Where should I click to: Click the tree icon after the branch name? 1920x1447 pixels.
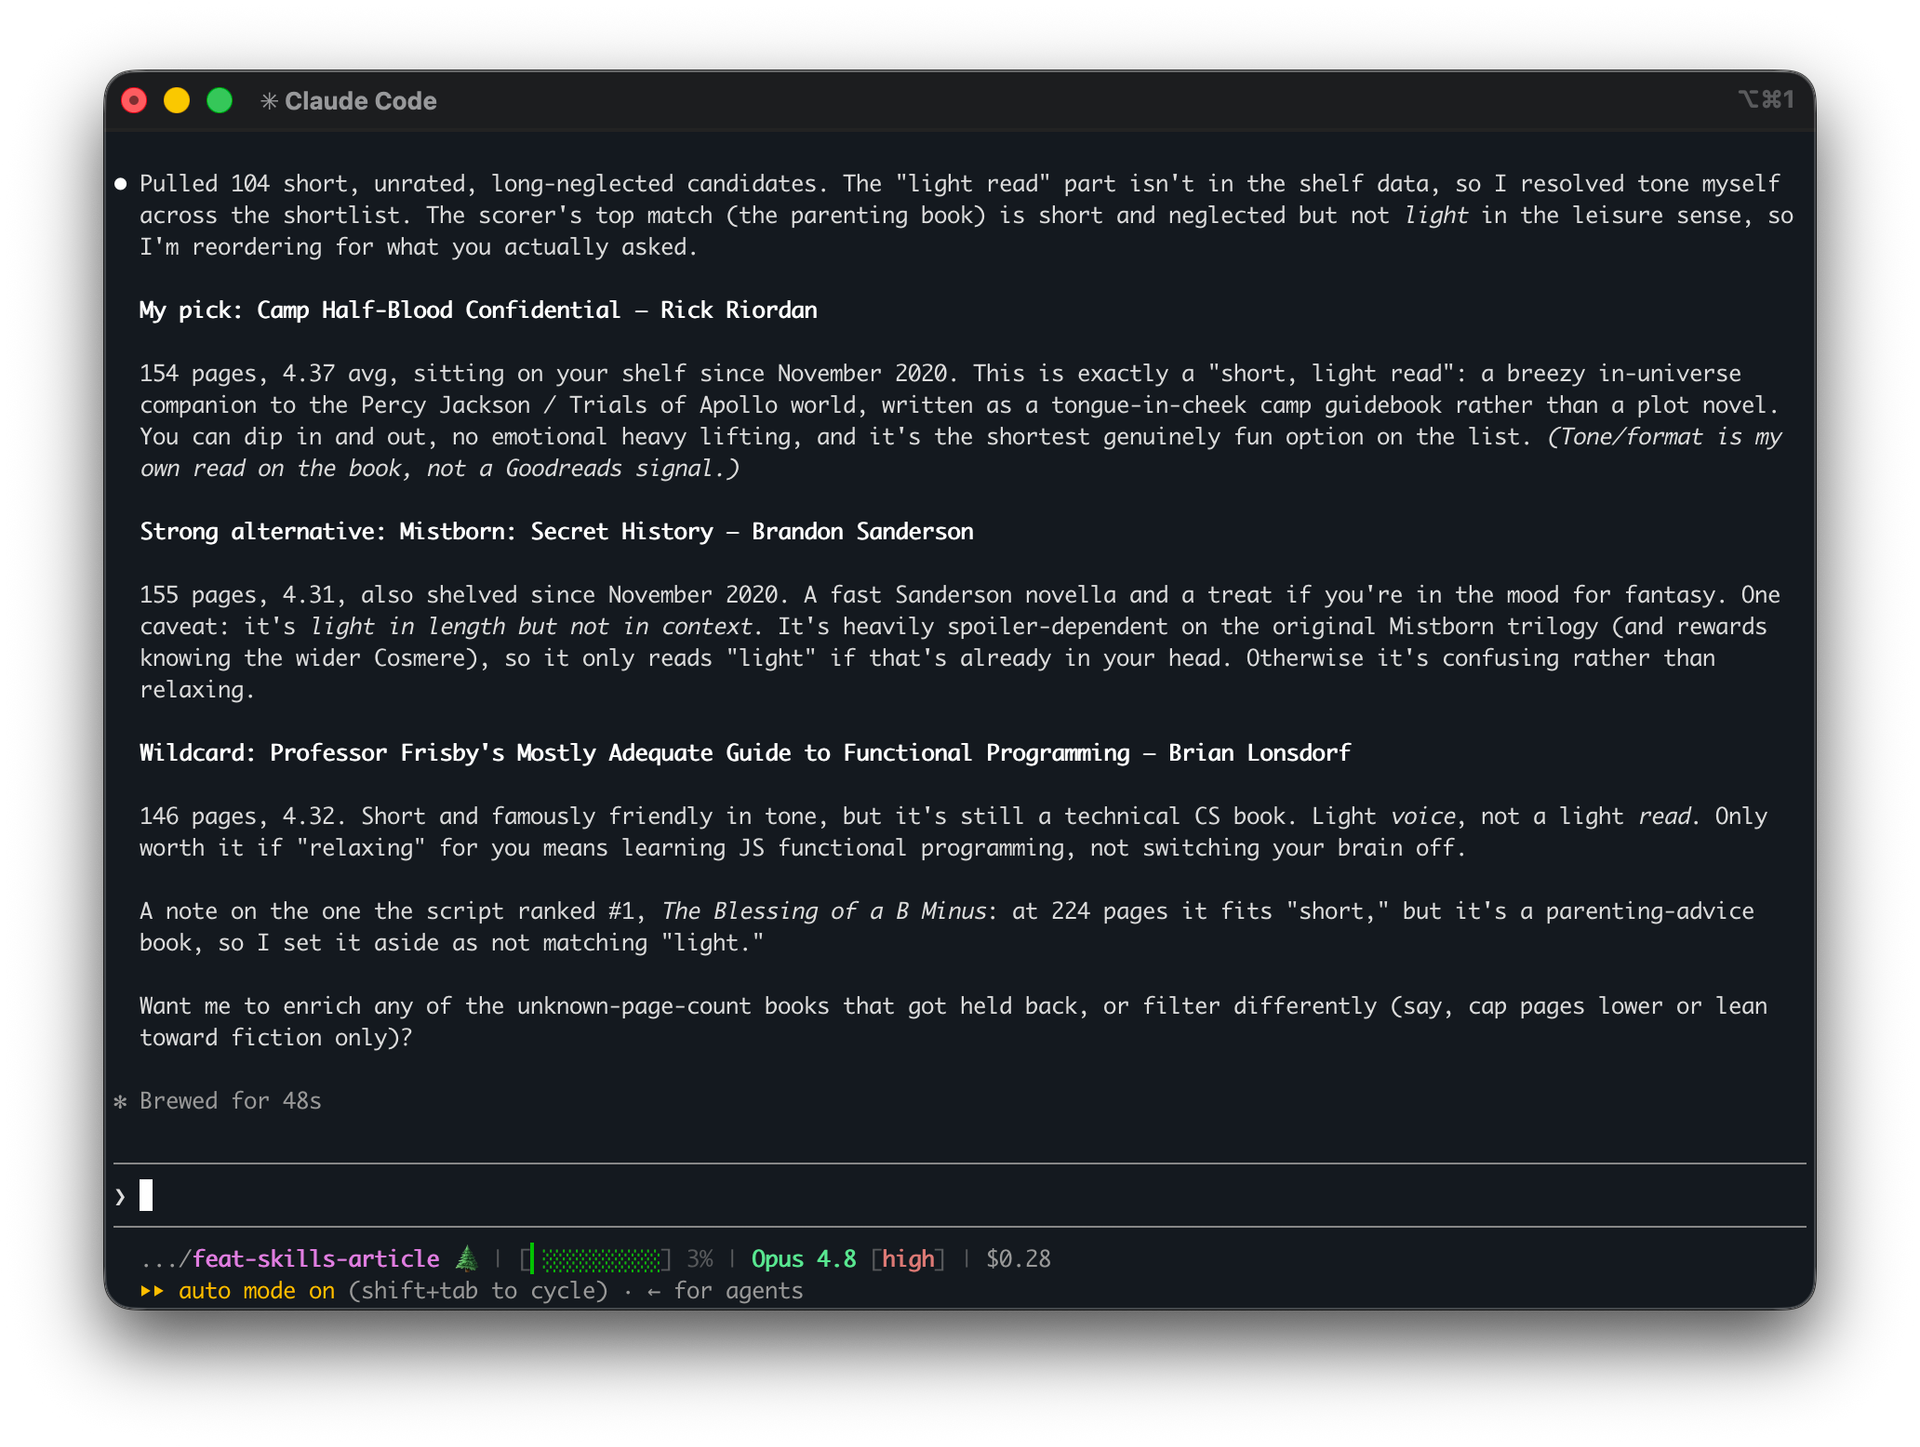(x=467, y=1258)
